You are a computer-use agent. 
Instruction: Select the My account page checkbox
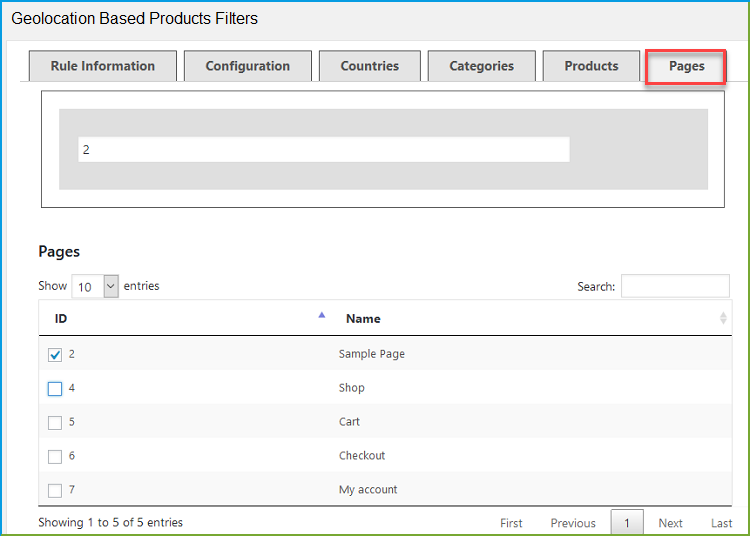click(55, 491)
